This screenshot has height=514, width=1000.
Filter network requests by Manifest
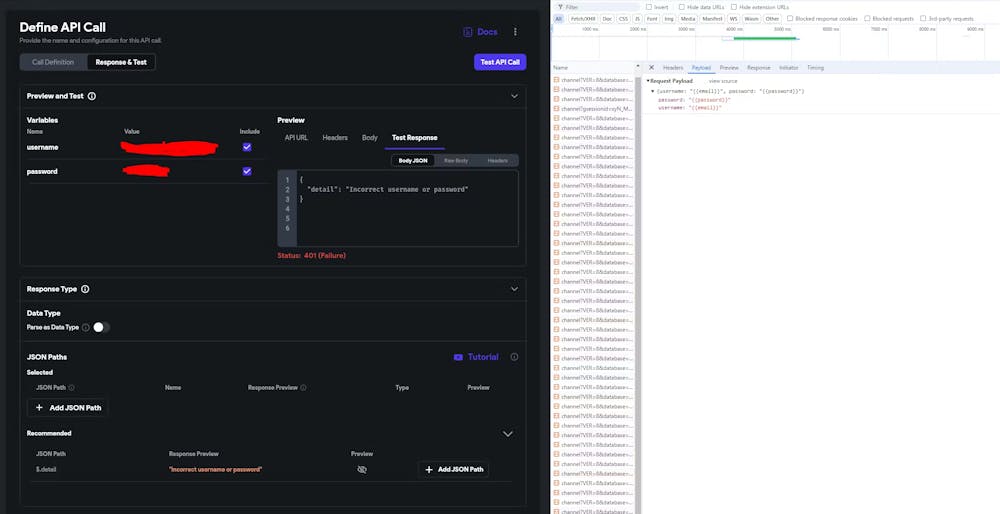point(712,19)
